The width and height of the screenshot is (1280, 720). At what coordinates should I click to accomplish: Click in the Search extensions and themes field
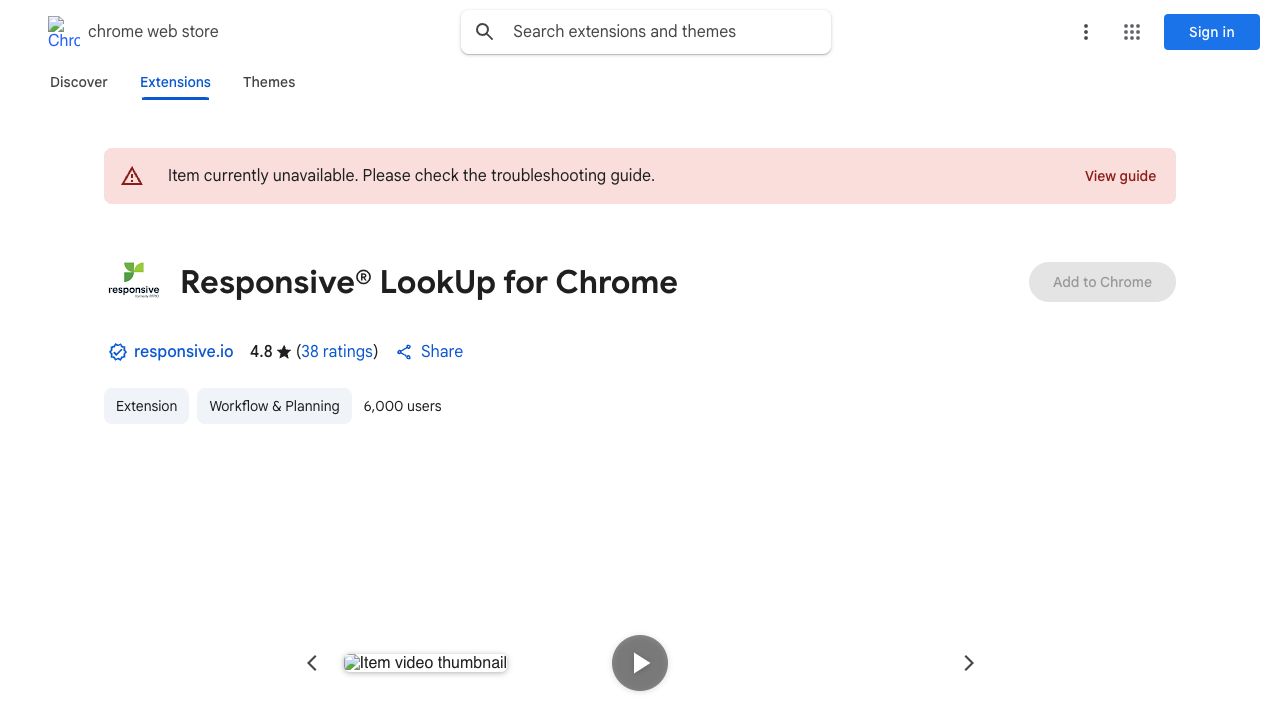point(660,32)
